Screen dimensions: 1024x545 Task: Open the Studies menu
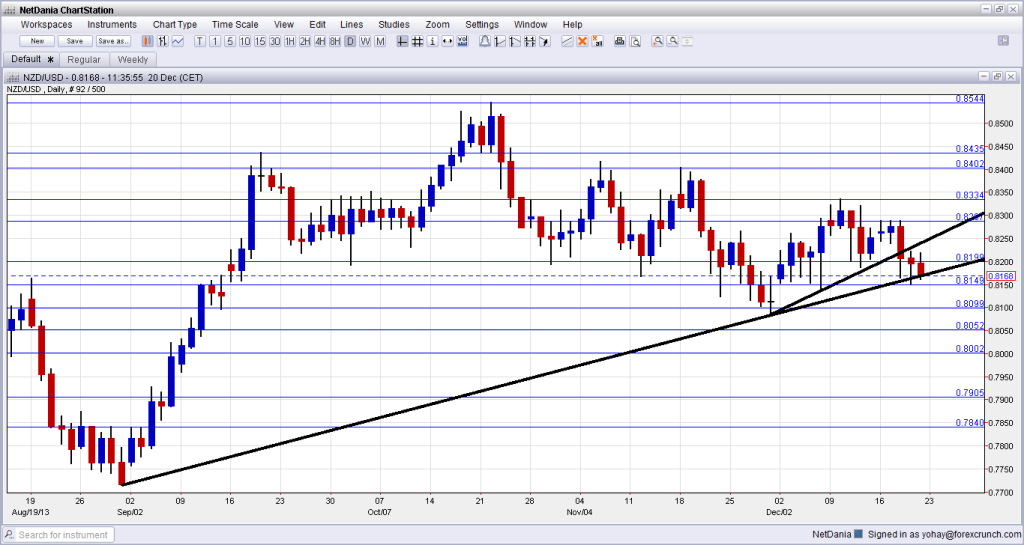[394, 25]
